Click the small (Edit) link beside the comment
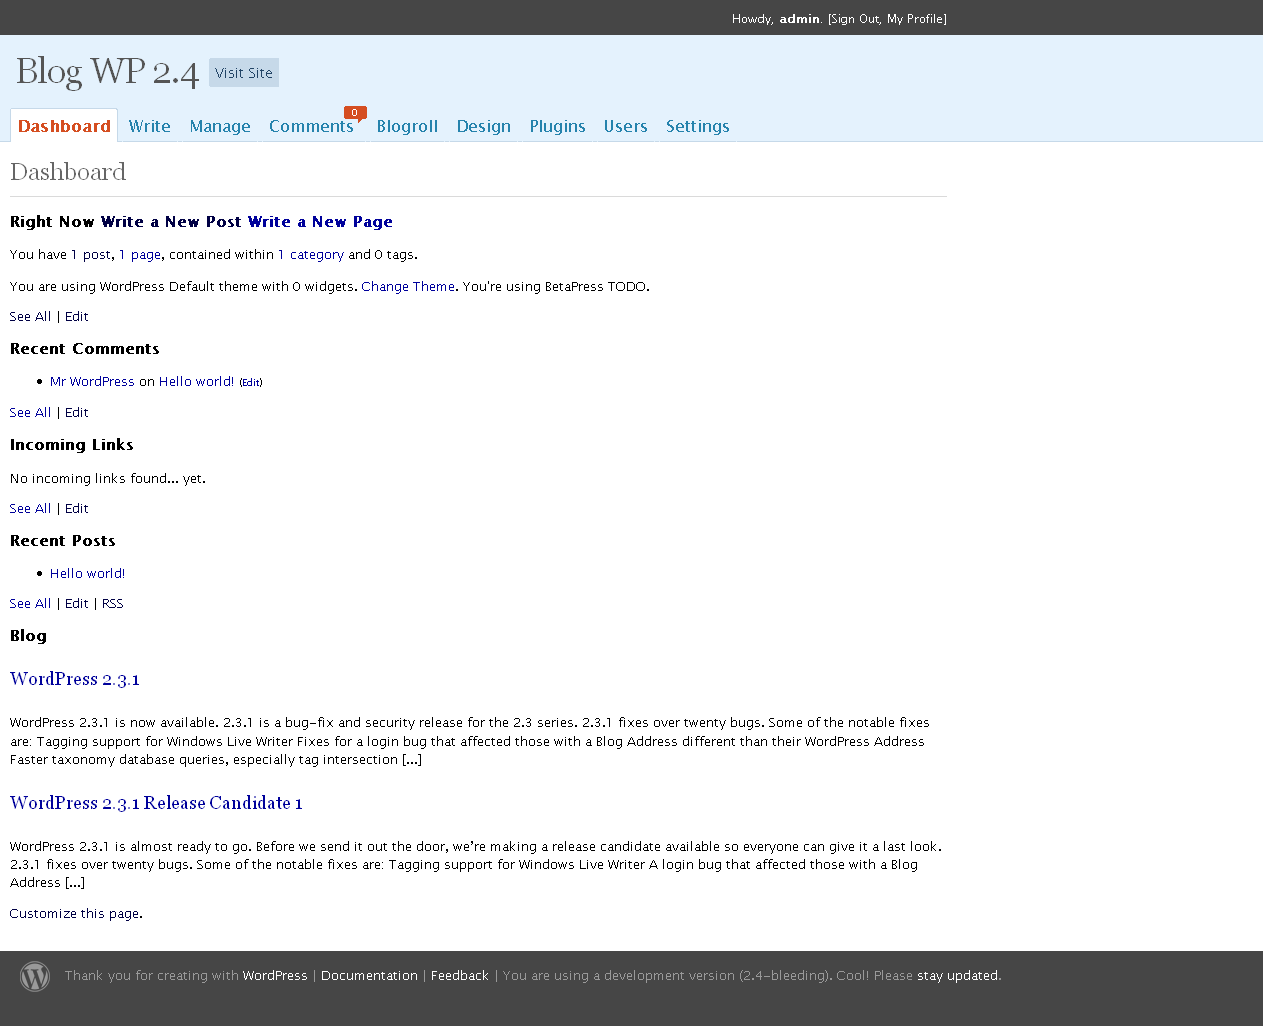Viewport: 1263px width, 1026px height. click(251, 383)
